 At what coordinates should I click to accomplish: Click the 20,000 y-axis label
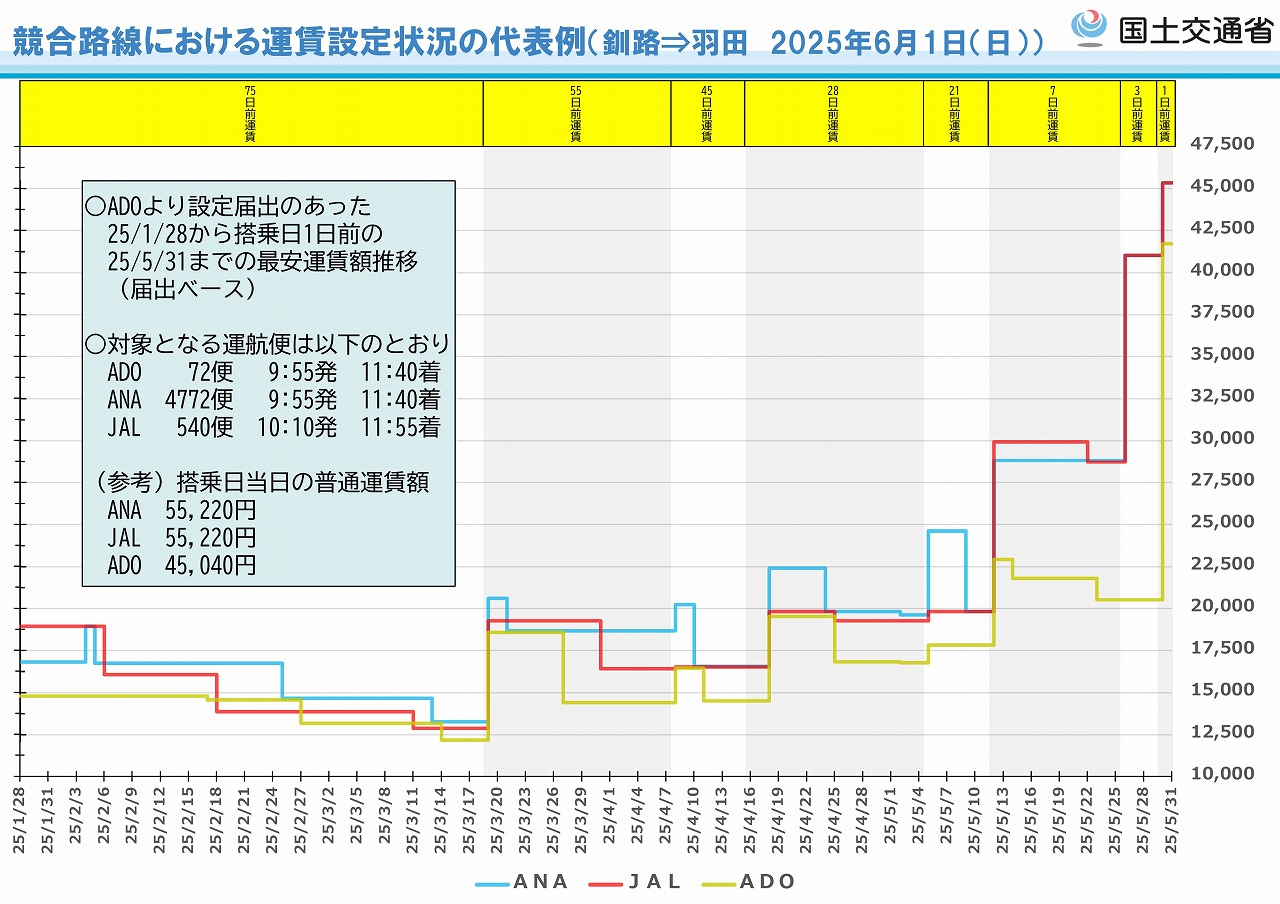1222,606
